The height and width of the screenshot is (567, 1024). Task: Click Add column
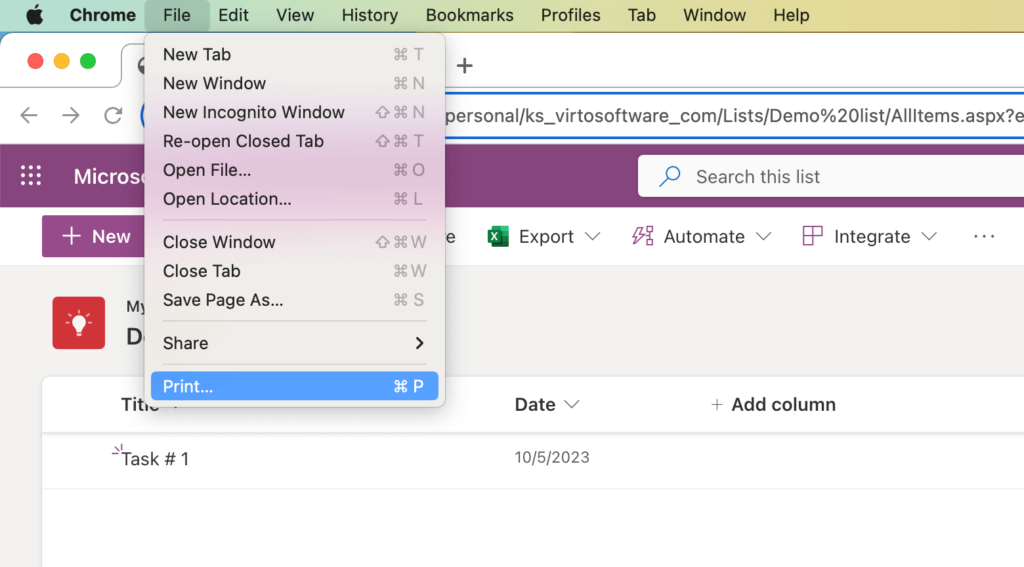point(773,404)
